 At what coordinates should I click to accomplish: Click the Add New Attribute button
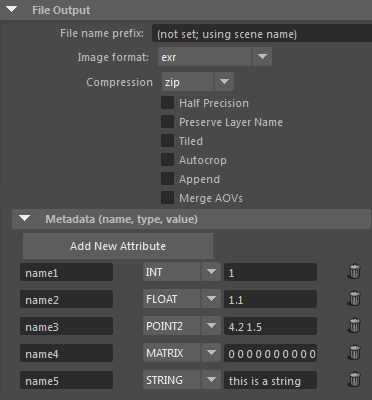pos(118,246)
